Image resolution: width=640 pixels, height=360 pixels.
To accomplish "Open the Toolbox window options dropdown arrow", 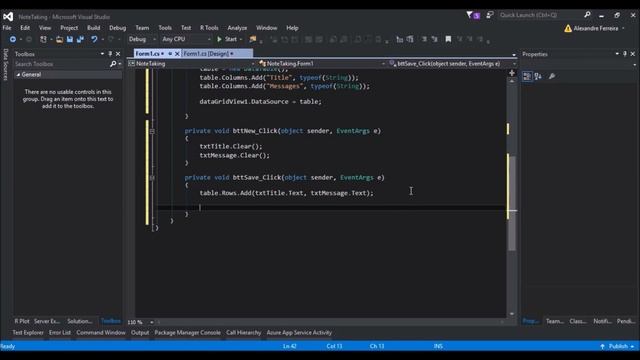I will 102,54.
